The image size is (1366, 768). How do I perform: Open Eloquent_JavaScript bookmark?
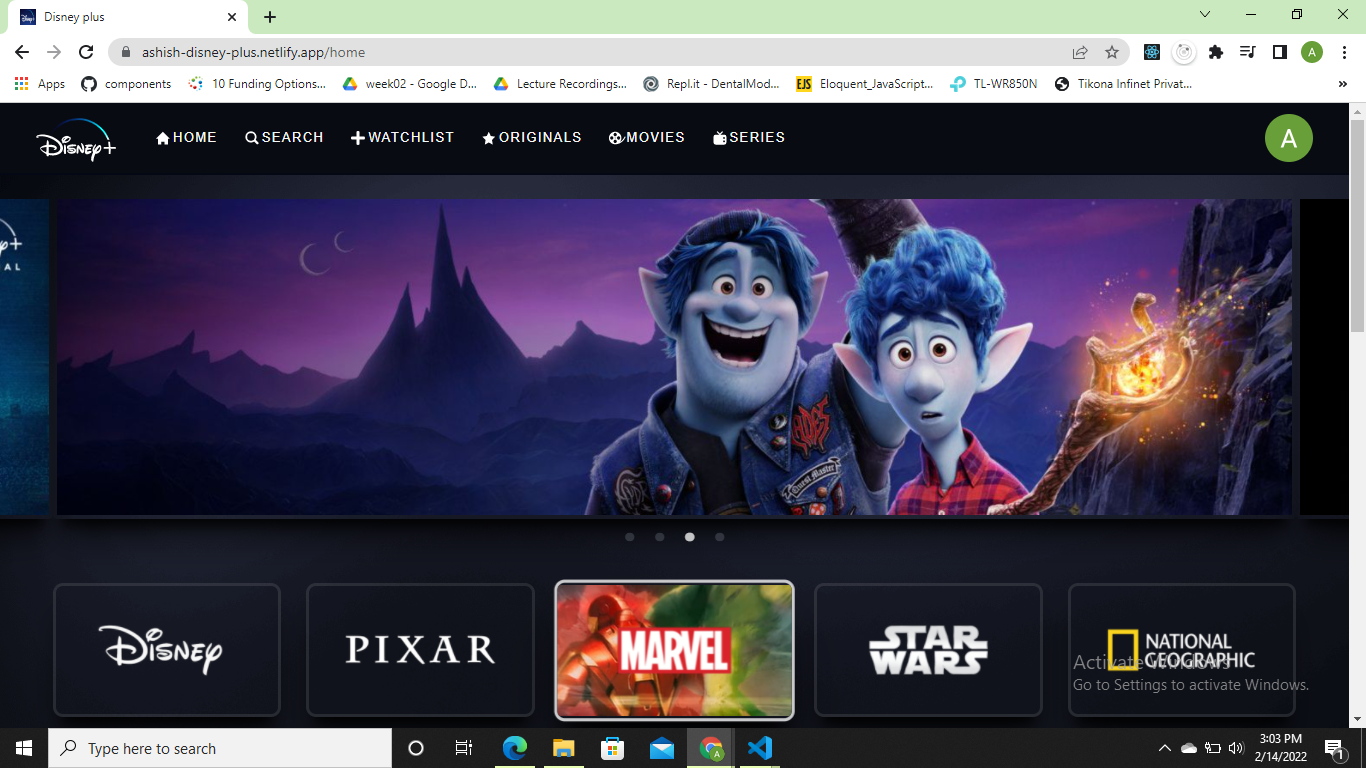tap(864, 84)
